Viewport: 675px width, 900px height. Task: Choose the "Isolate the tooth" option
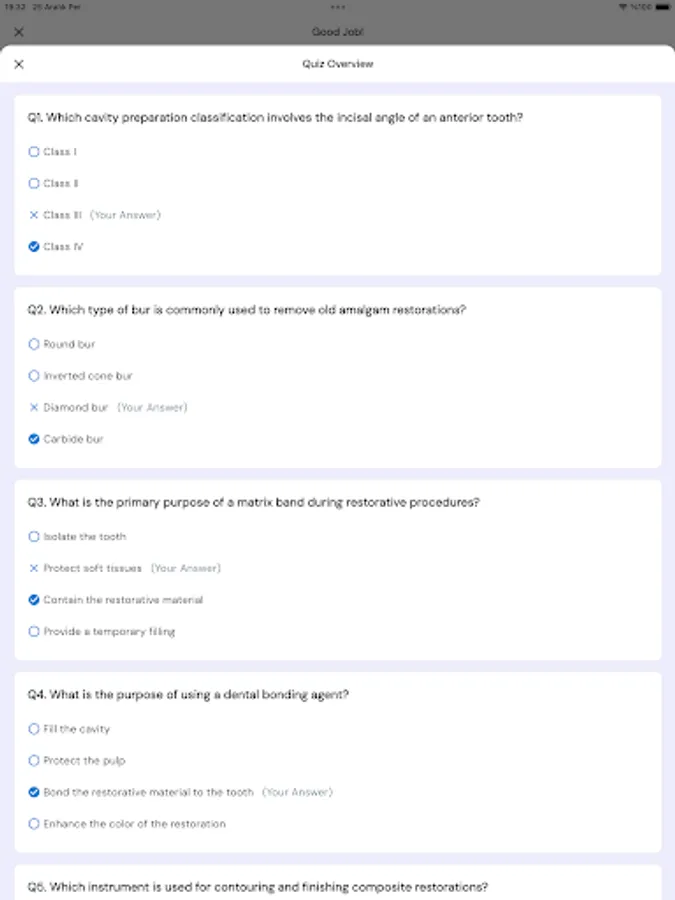point(33,535)
